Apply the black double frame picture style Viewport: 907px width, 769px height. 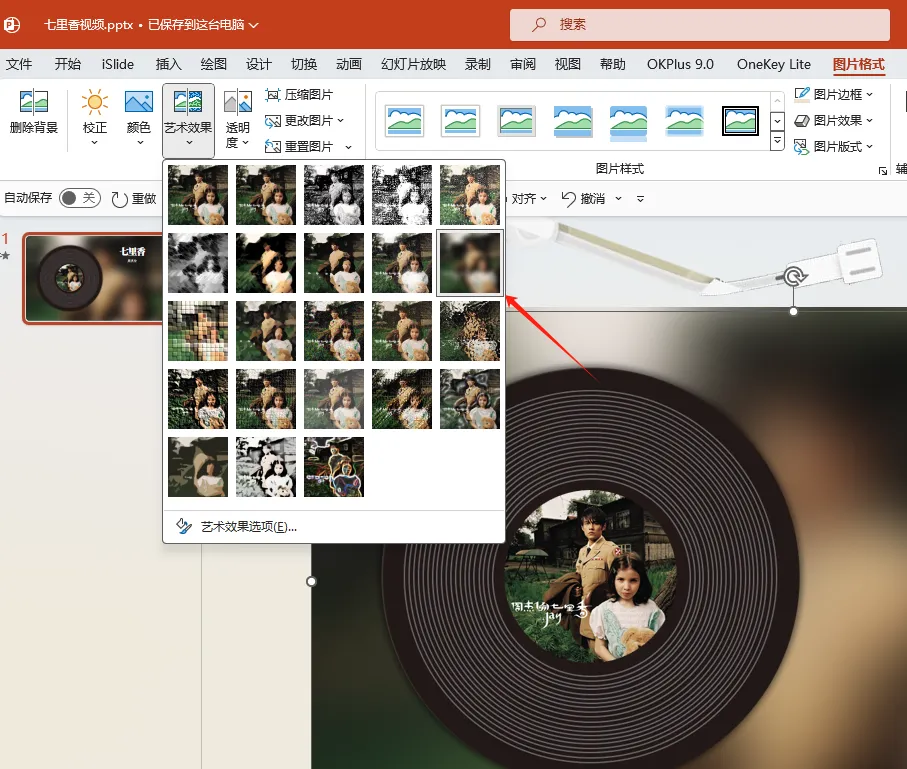[x=740, y=120]
